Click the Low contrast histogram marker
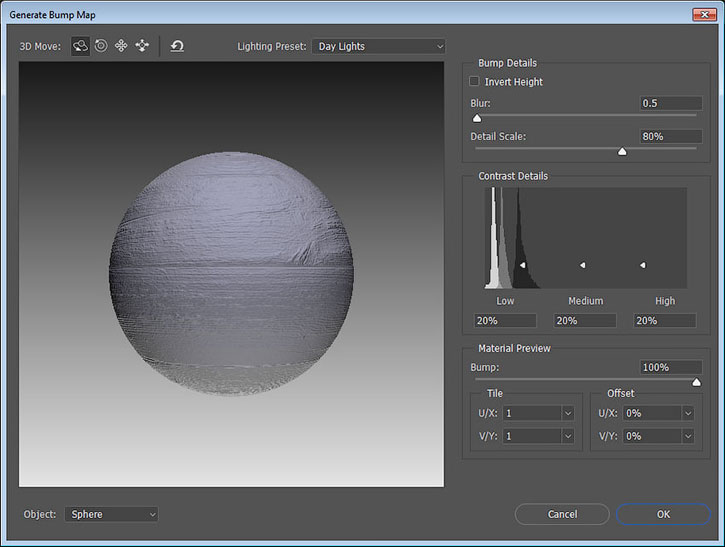The width and height of the screenshot is (725, 547). (522, 265)
